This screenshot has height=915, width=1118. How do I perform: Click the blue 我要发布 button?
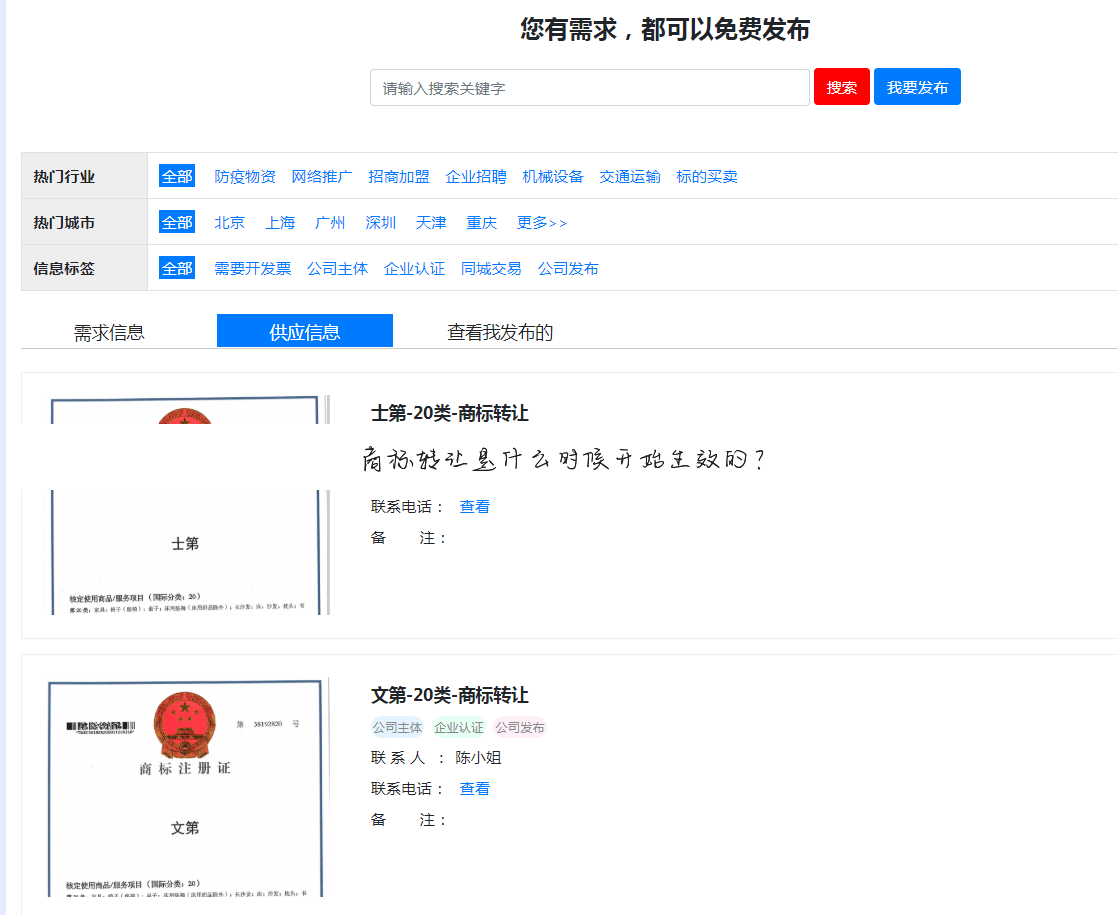[x=917, y=87]
